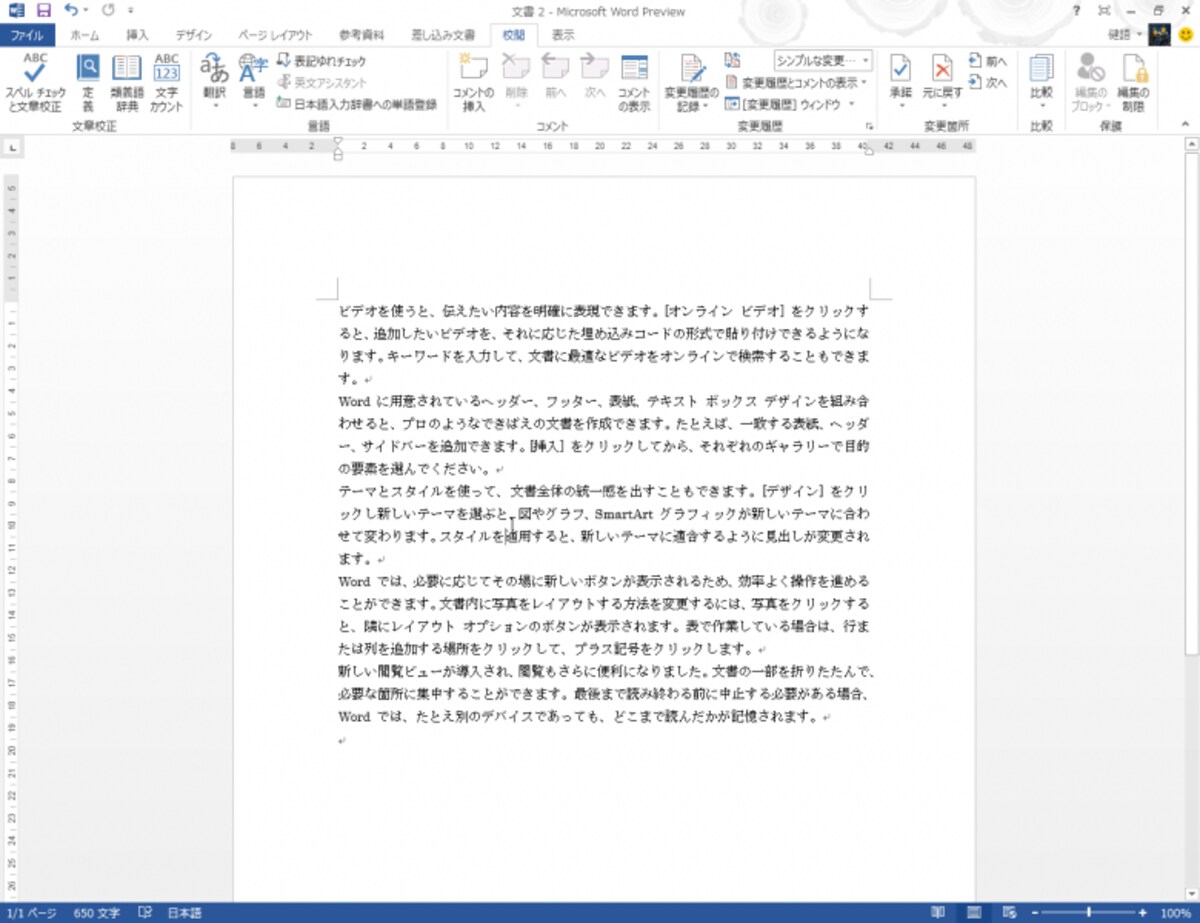1200x923 pixels.
Task: Switch to the 表示 tab
Action: click(563, 35)
